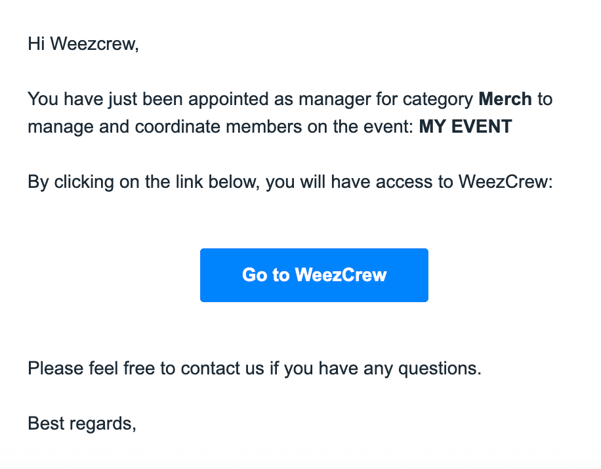
Task: Click the Go to WeezCrew button
Action: [314, 275]
